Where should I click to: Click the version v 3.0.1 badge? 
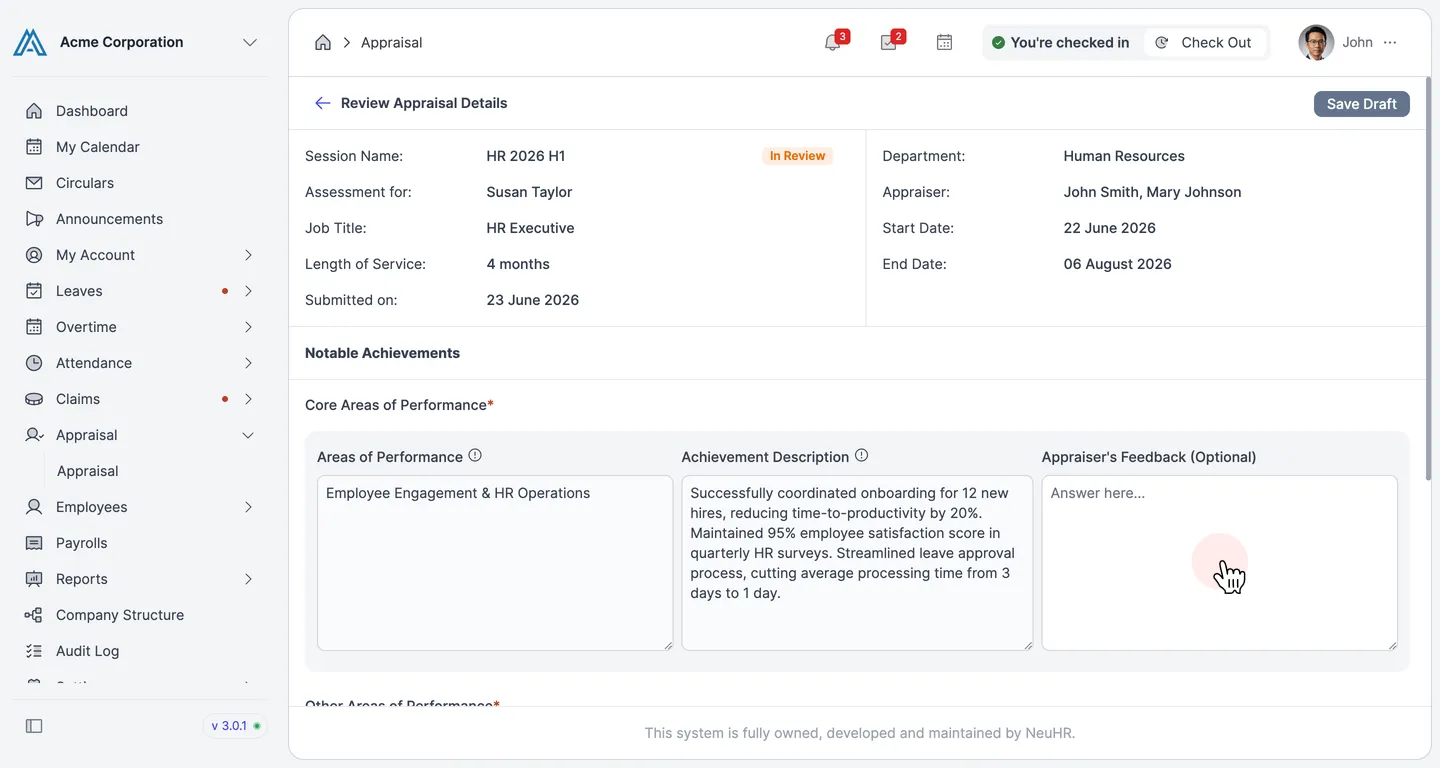(x=235, y=726)
